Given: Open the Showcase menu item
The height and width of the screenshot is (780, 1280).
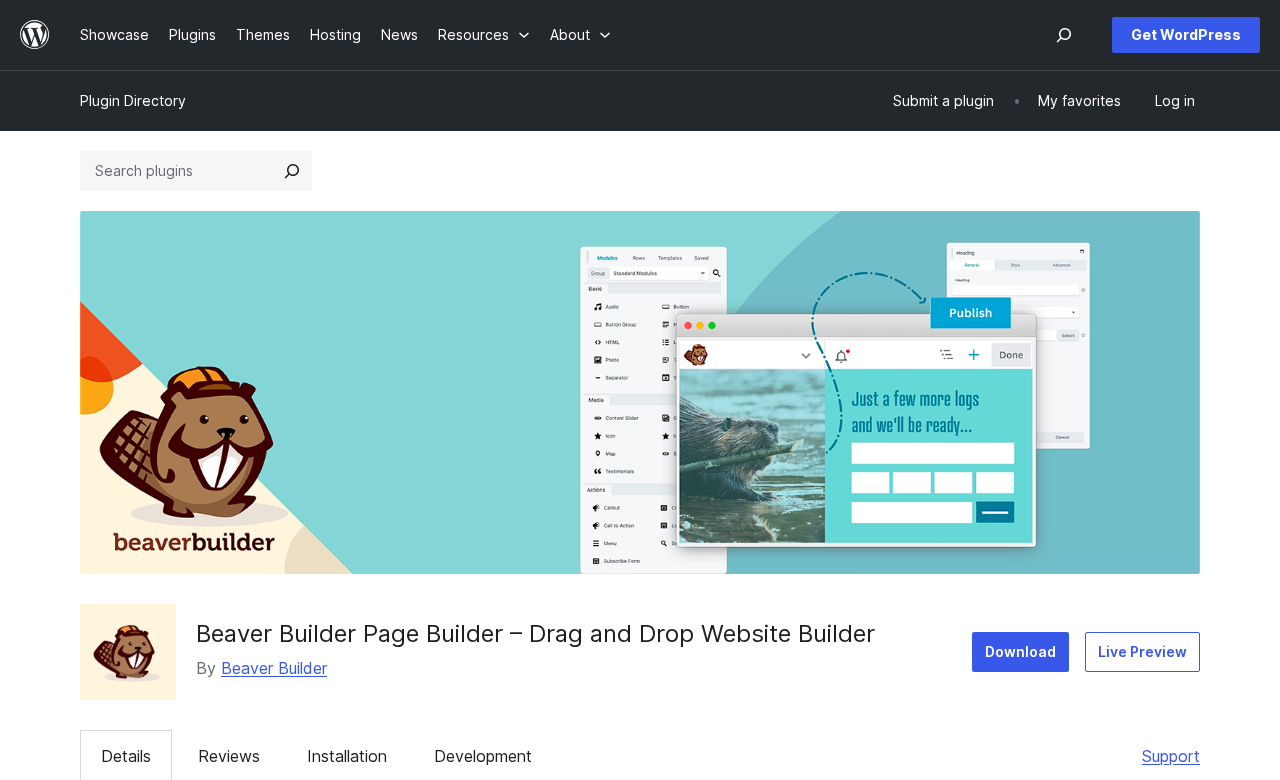Looking at the screenshot, I should (x=114, y=35).
